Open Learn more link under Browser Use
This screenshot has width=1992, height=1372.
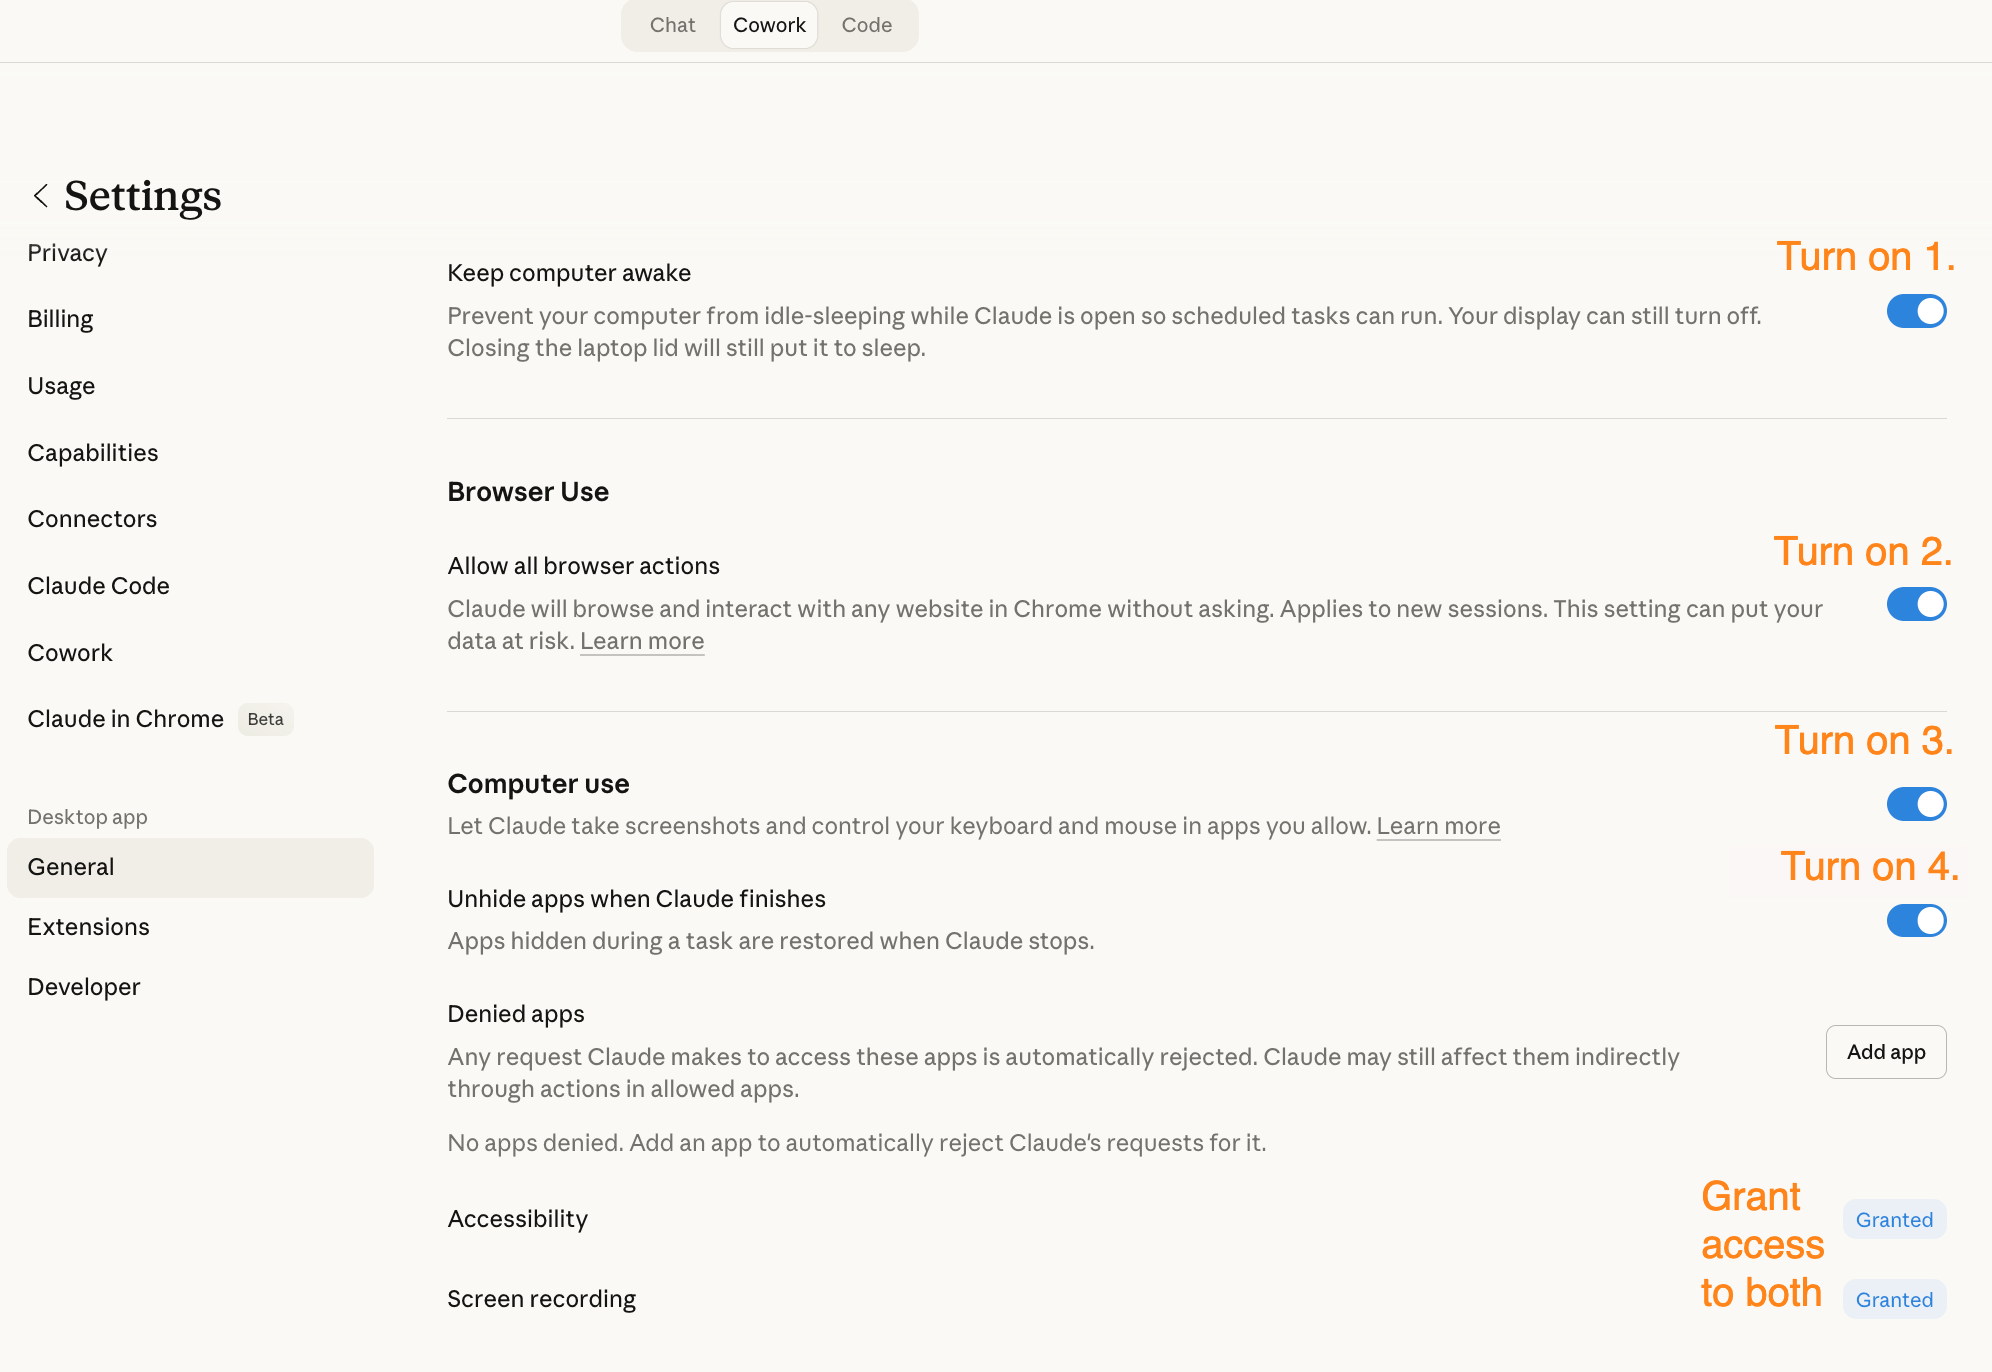(x=642, y=641)
